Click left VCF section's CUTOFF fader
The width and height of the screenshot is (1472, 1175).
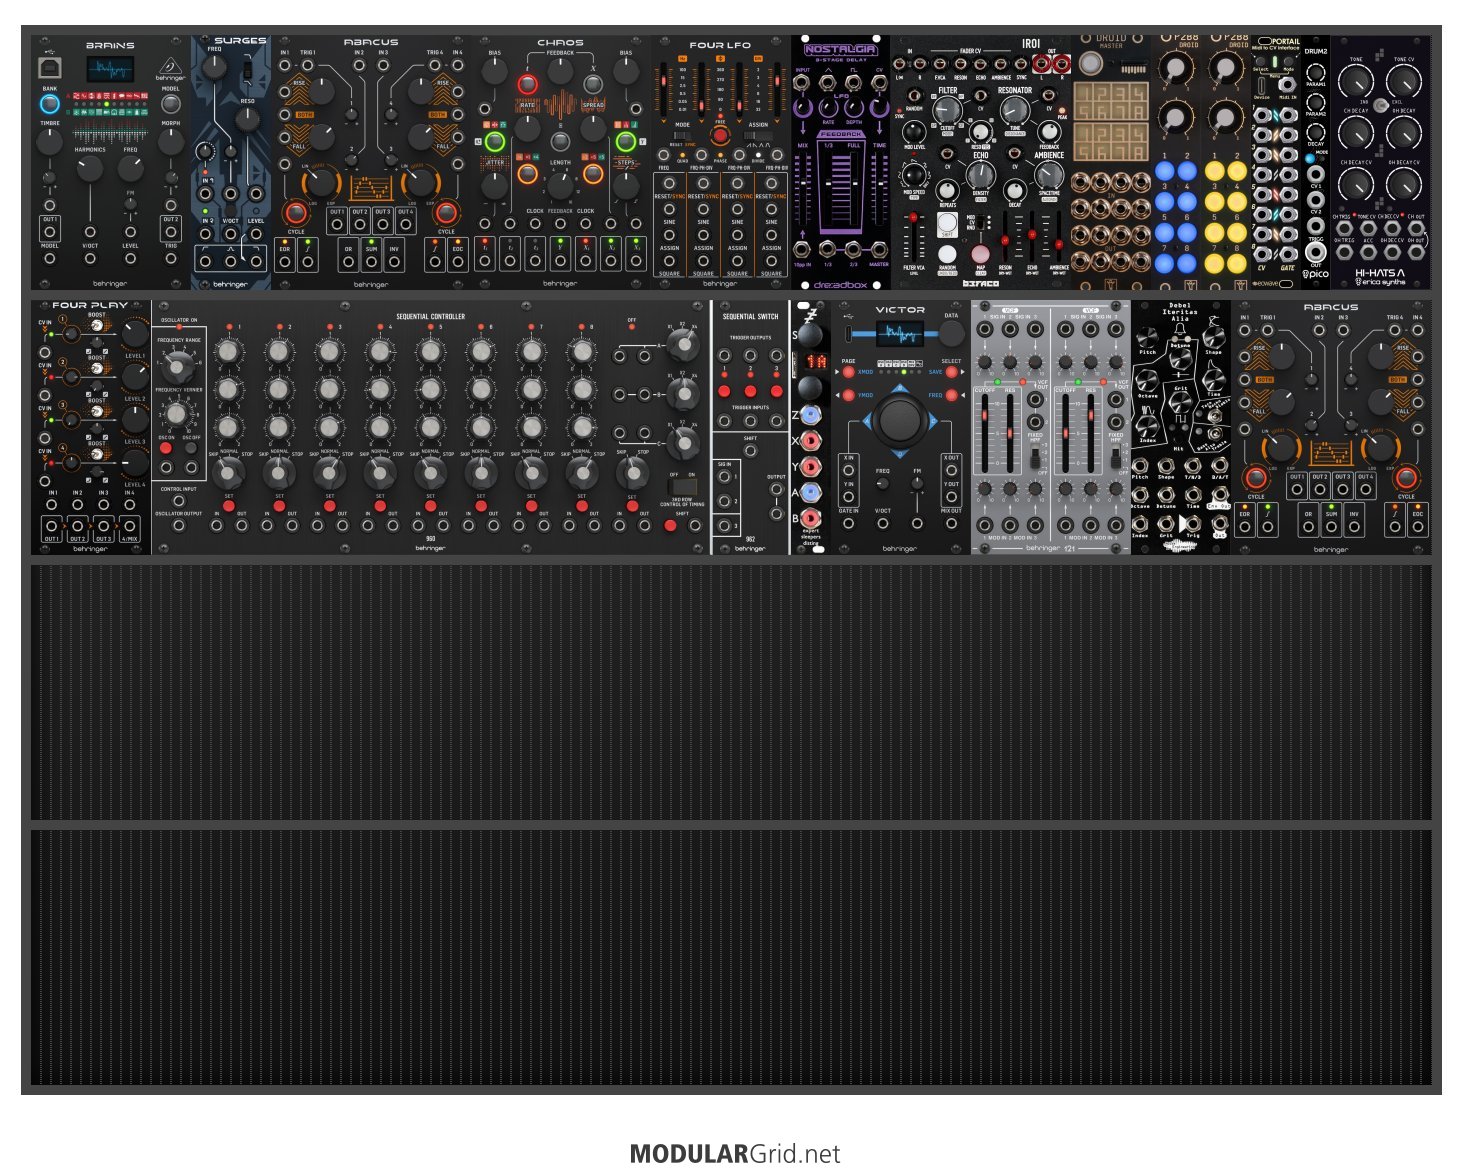tap(987, 433)
